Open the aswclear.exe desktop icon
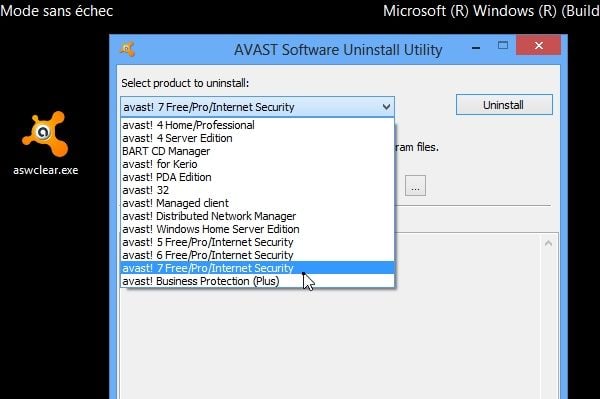Viewport: 600px width, 399px height. (x=46, y=142)
